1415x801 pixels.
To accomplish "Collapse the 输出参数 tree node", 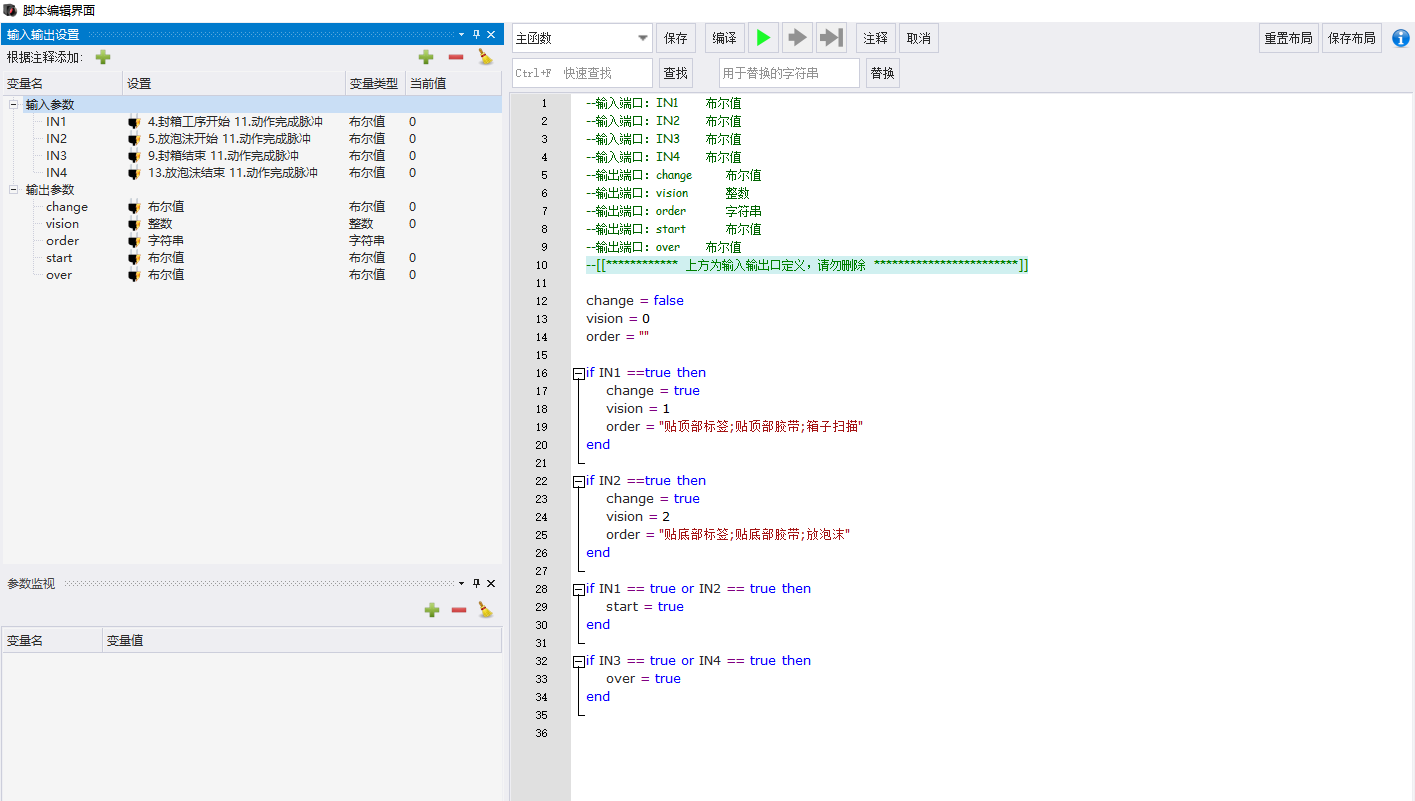I will (14, 189).
